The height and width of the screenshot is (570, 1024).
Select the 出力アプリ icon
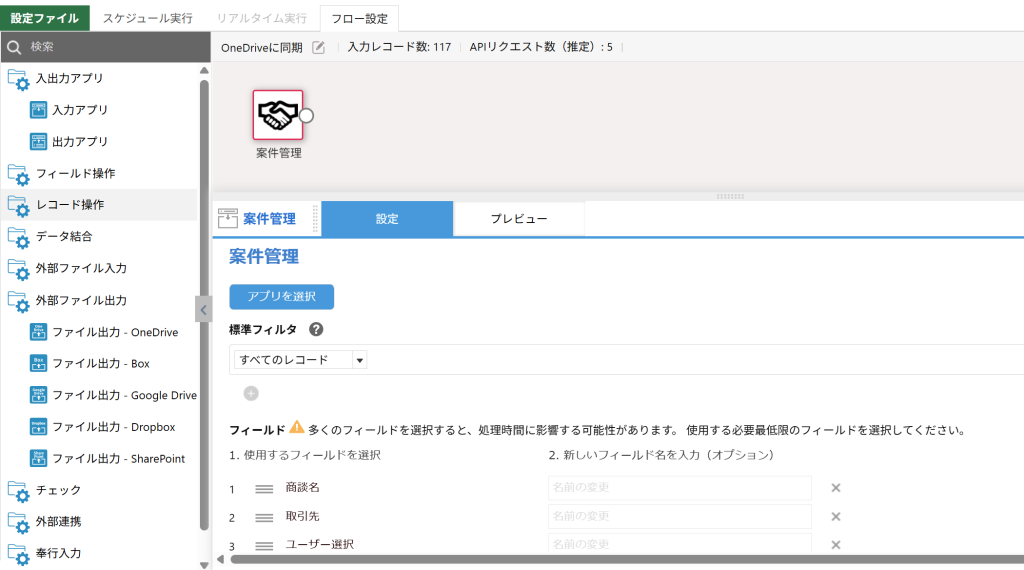coord(39,141)
